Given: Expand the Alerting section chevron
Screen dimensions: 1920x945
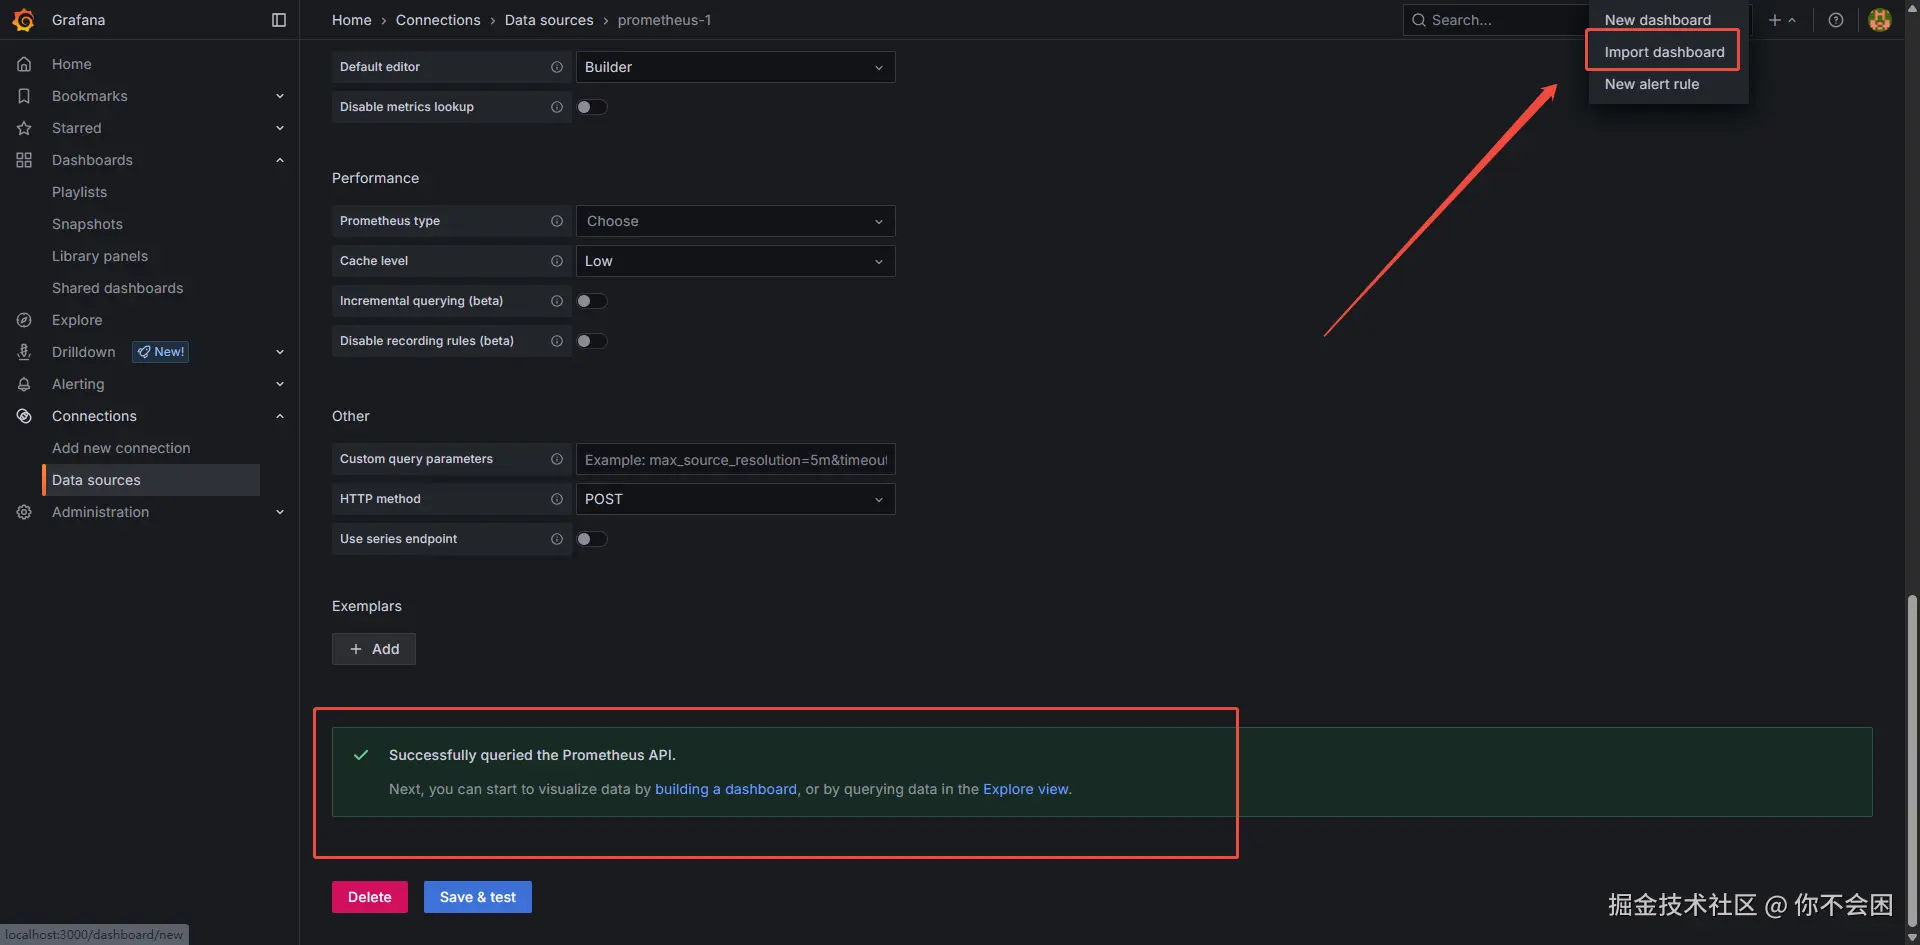Looking at the screenshot, I should (280, 384).
